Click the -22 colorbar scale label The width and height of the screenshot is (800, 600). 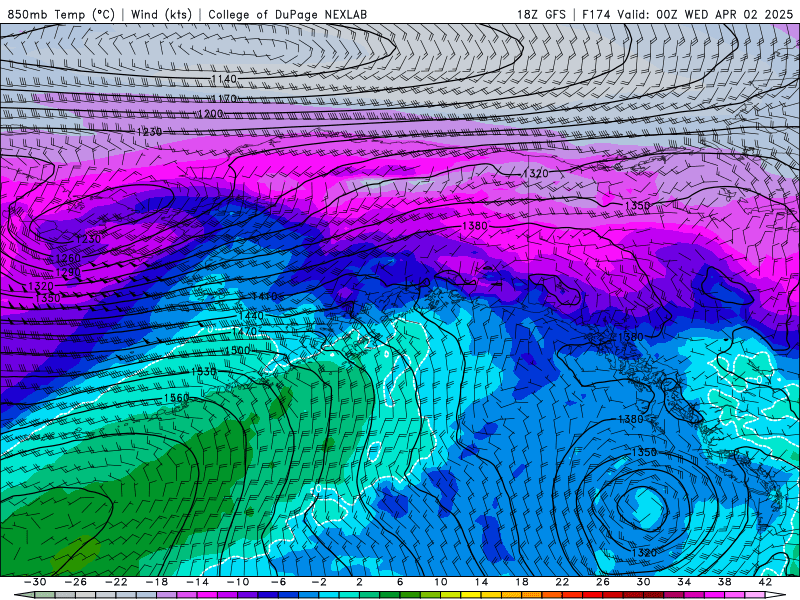(116, 582)
